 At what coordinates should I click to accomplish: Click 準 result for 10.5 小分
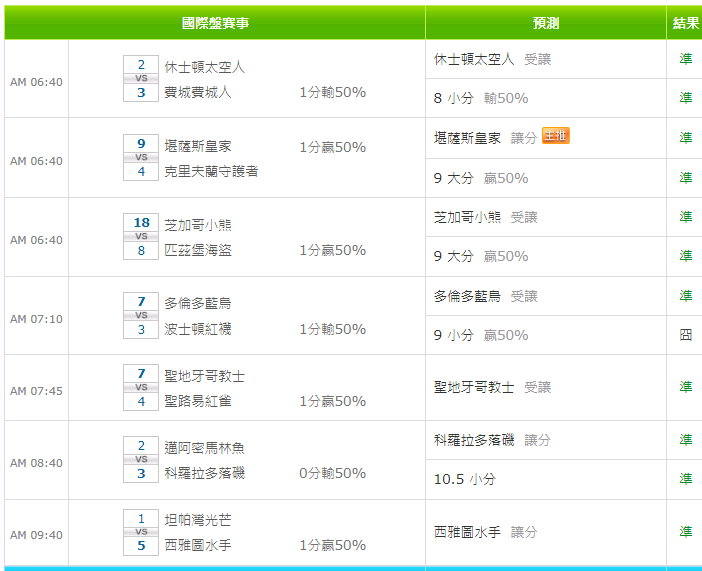tap(685, 479)
